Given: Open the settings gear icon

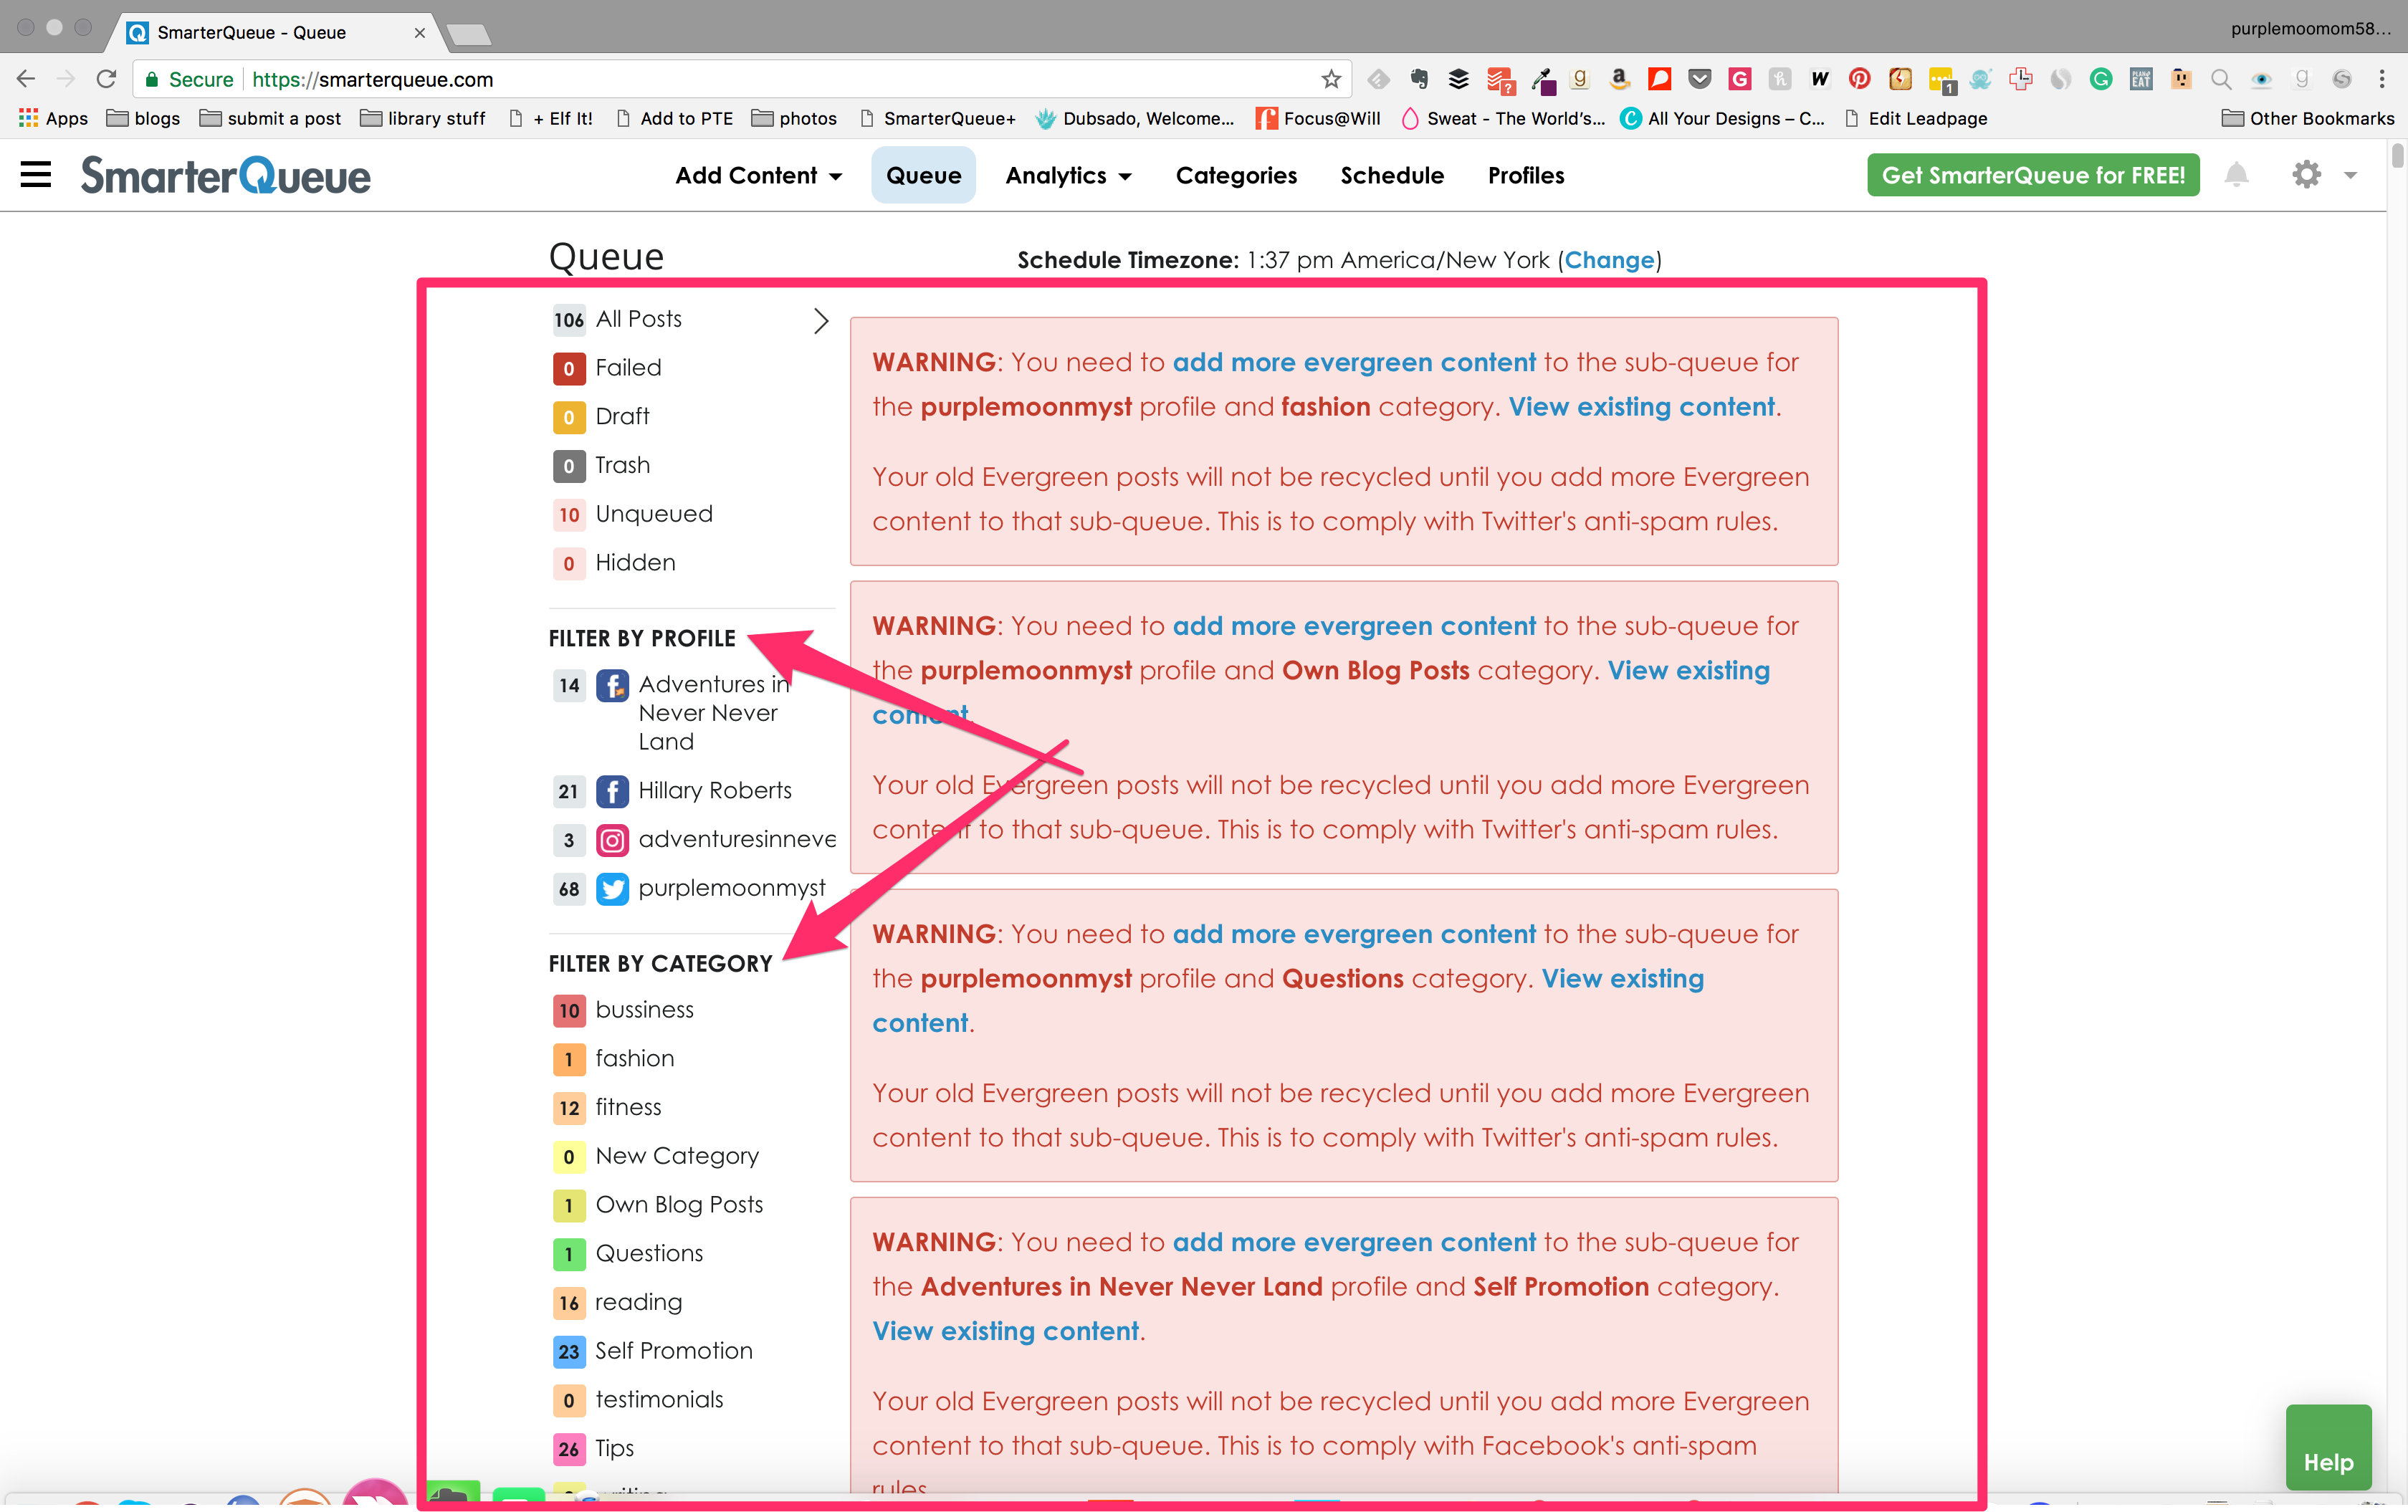Looking at the screenshot, I should (2306, 175).
